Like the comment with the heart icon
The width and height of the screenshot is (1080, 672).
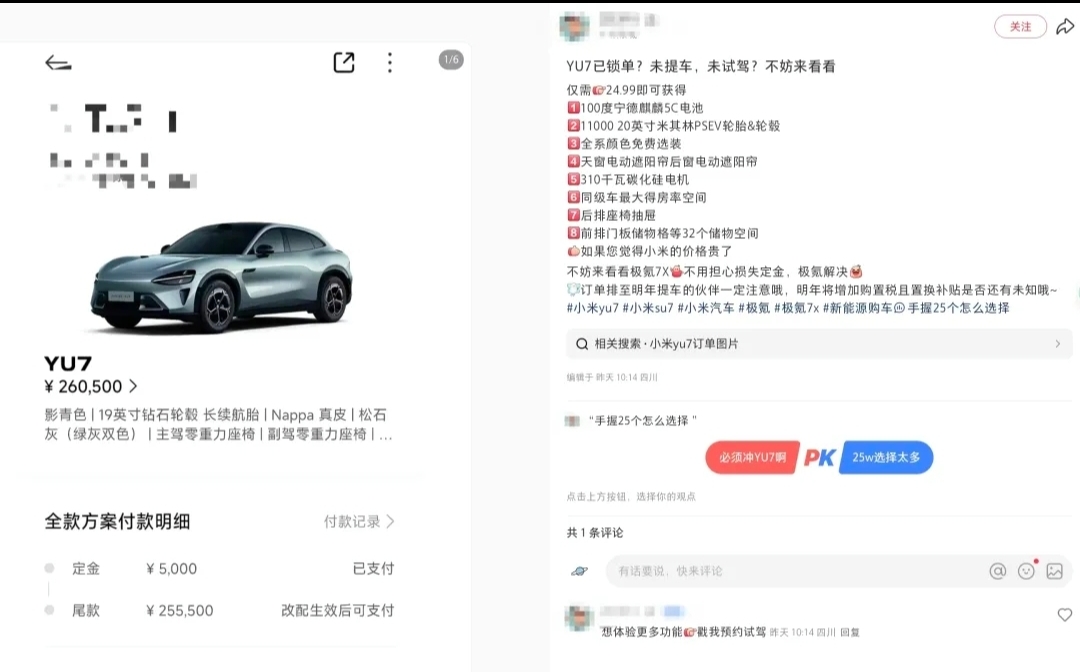1065,615
